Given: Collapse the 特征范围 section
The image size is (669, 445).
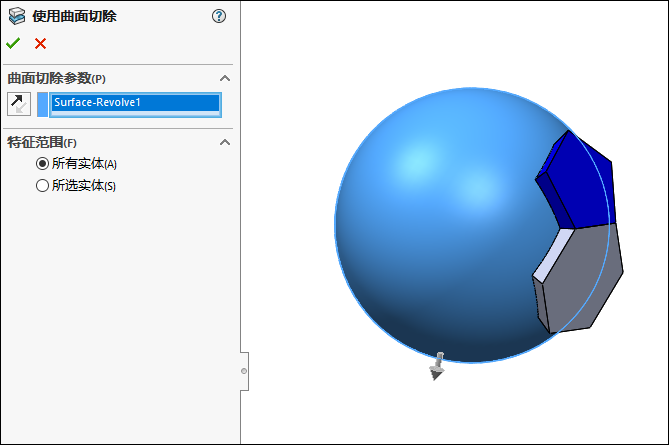Looking at the screenshot, I should point(225,142).
